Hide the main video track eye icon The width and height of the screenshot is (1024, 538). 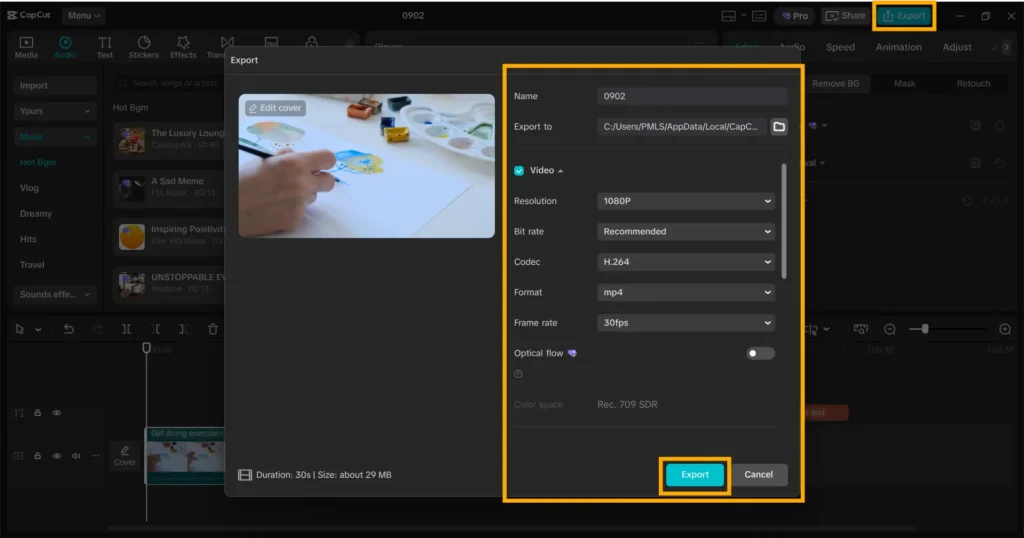click(57, 456)
